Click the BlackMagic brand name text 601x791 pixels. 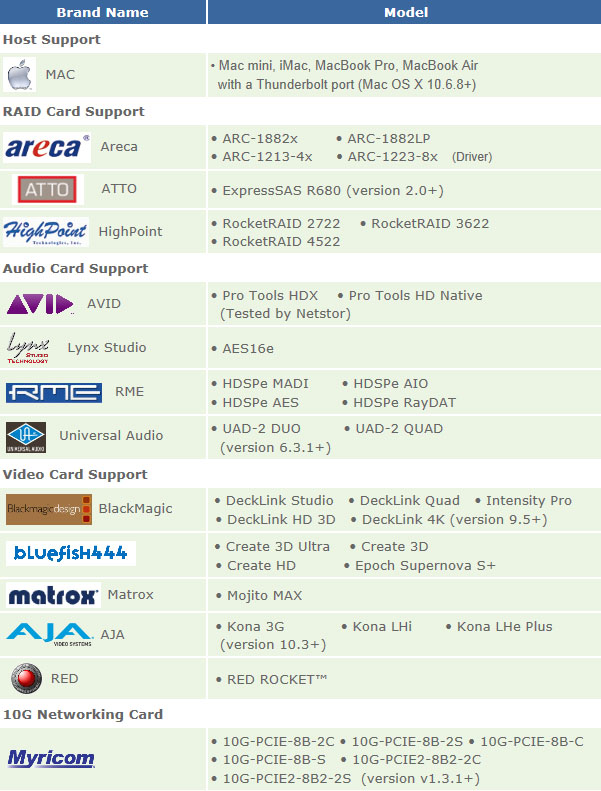(135, 508)
